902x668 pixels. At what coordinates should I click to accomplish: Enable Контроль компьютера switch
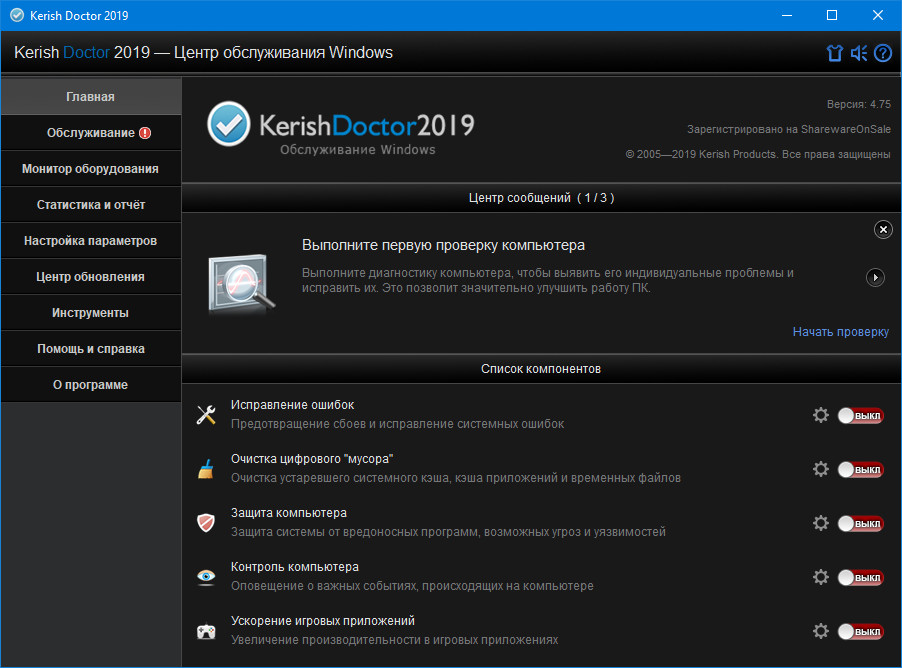pos(860,577)
